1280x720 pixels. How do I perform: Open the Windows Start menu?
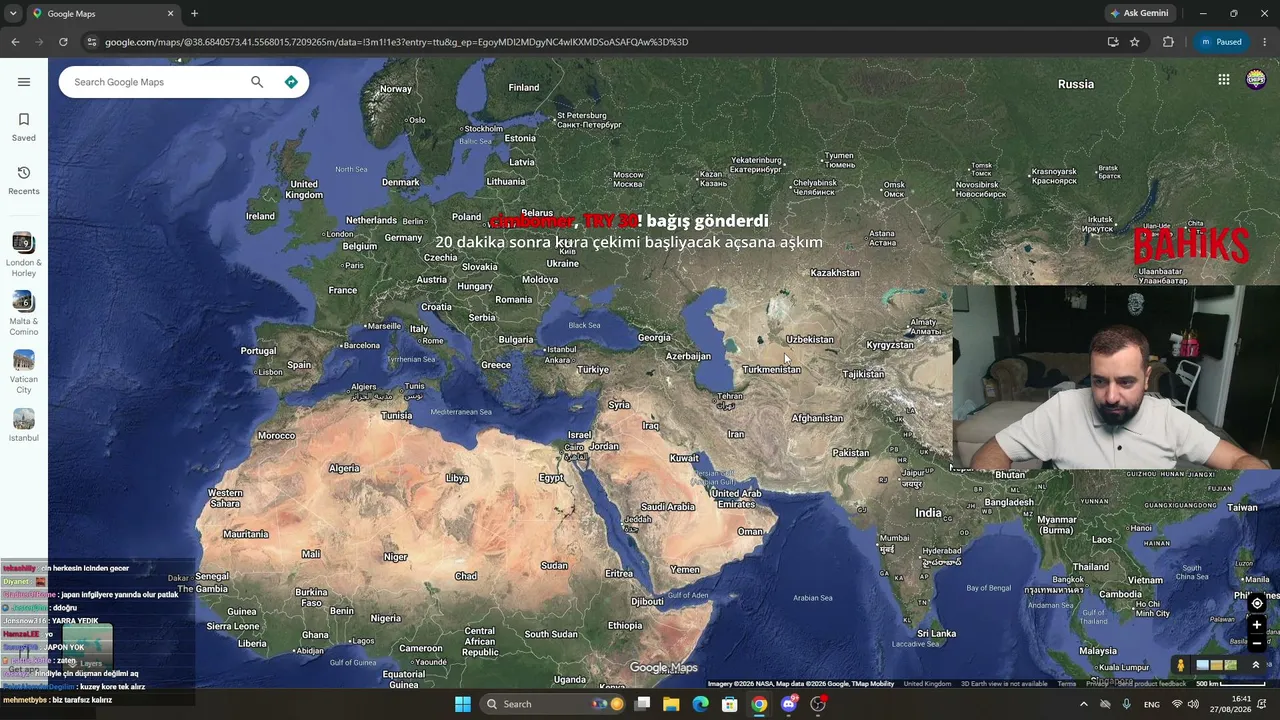click(x=463, y=704)
